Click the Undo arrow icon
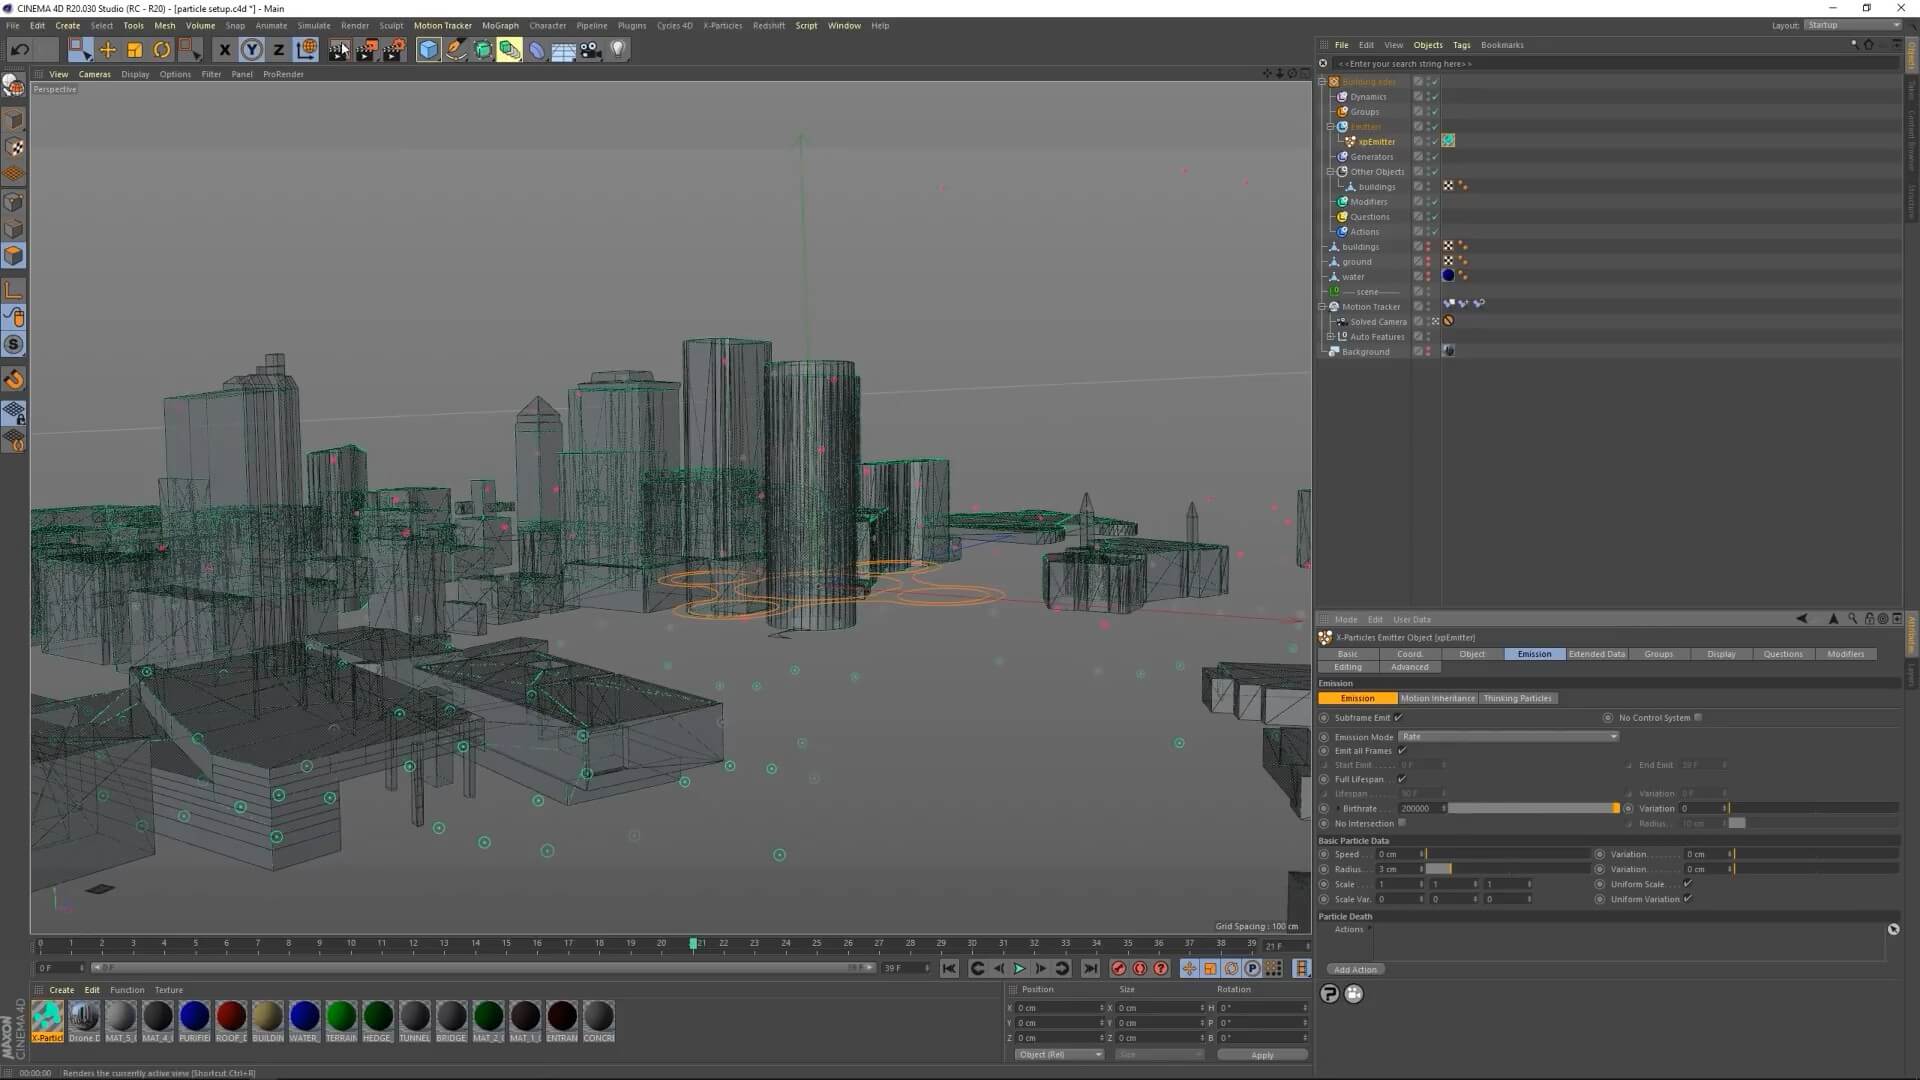1920x1080 pixels. click(19, 50)
